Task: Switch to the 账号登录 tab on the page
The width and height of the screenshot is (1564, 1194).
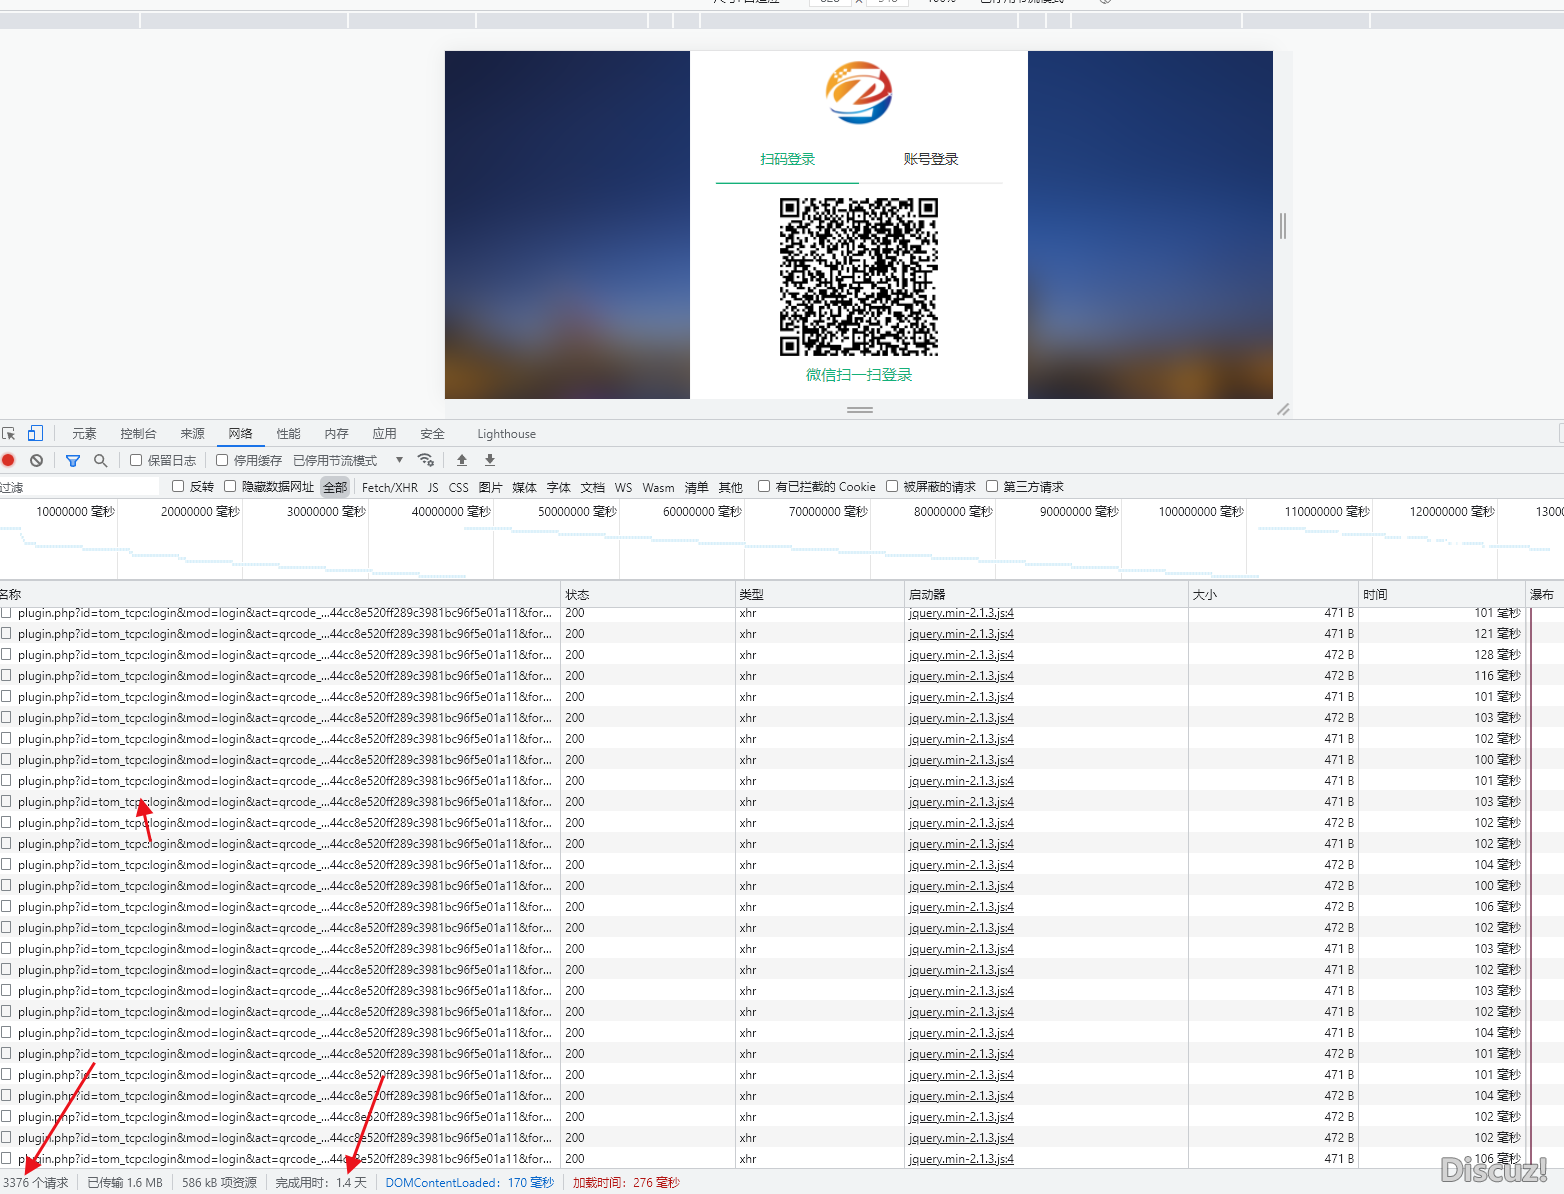Action: 931,160
